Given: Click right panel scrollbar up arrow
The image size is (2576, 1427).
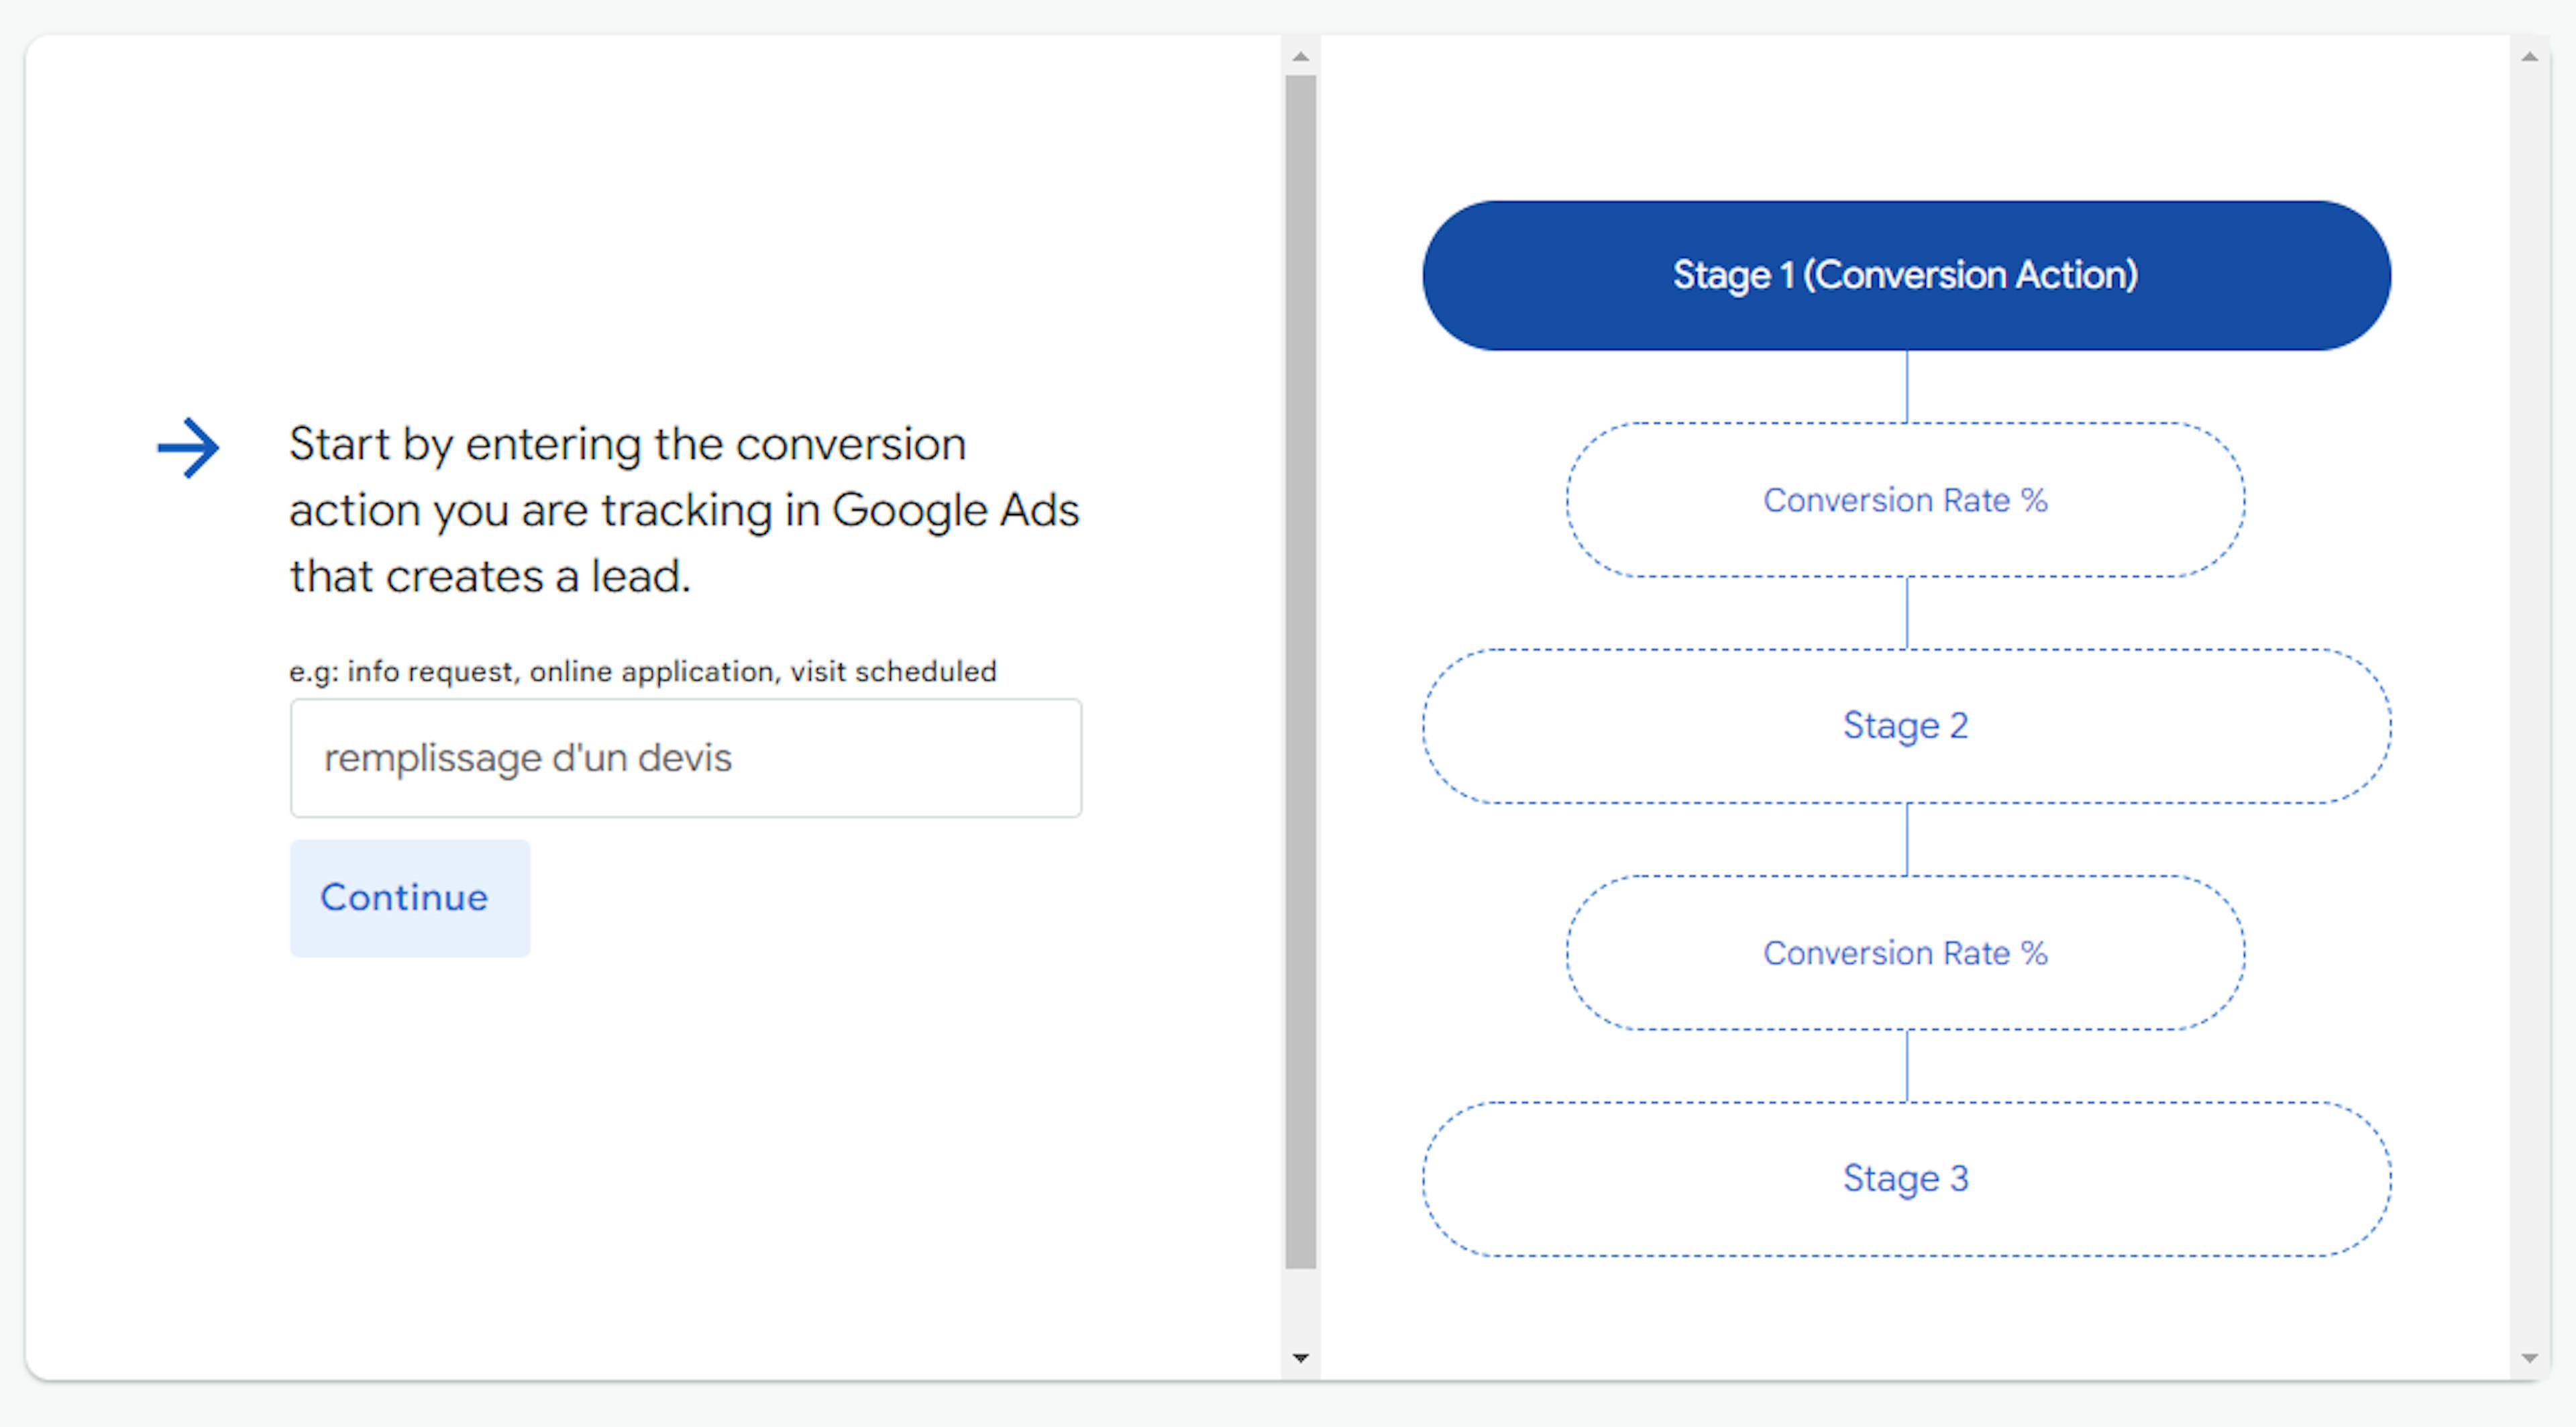Looking at the screenshot, I should click(x=2529, y=57).
